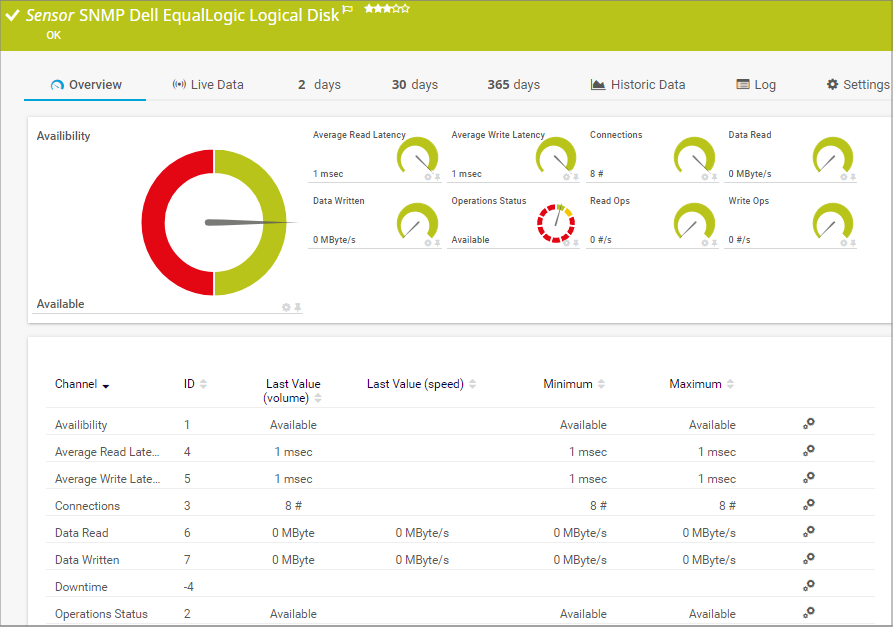Click pin icon on Availibility donut gauge
This screenshot has width=893, height=627.
[297, 307]
